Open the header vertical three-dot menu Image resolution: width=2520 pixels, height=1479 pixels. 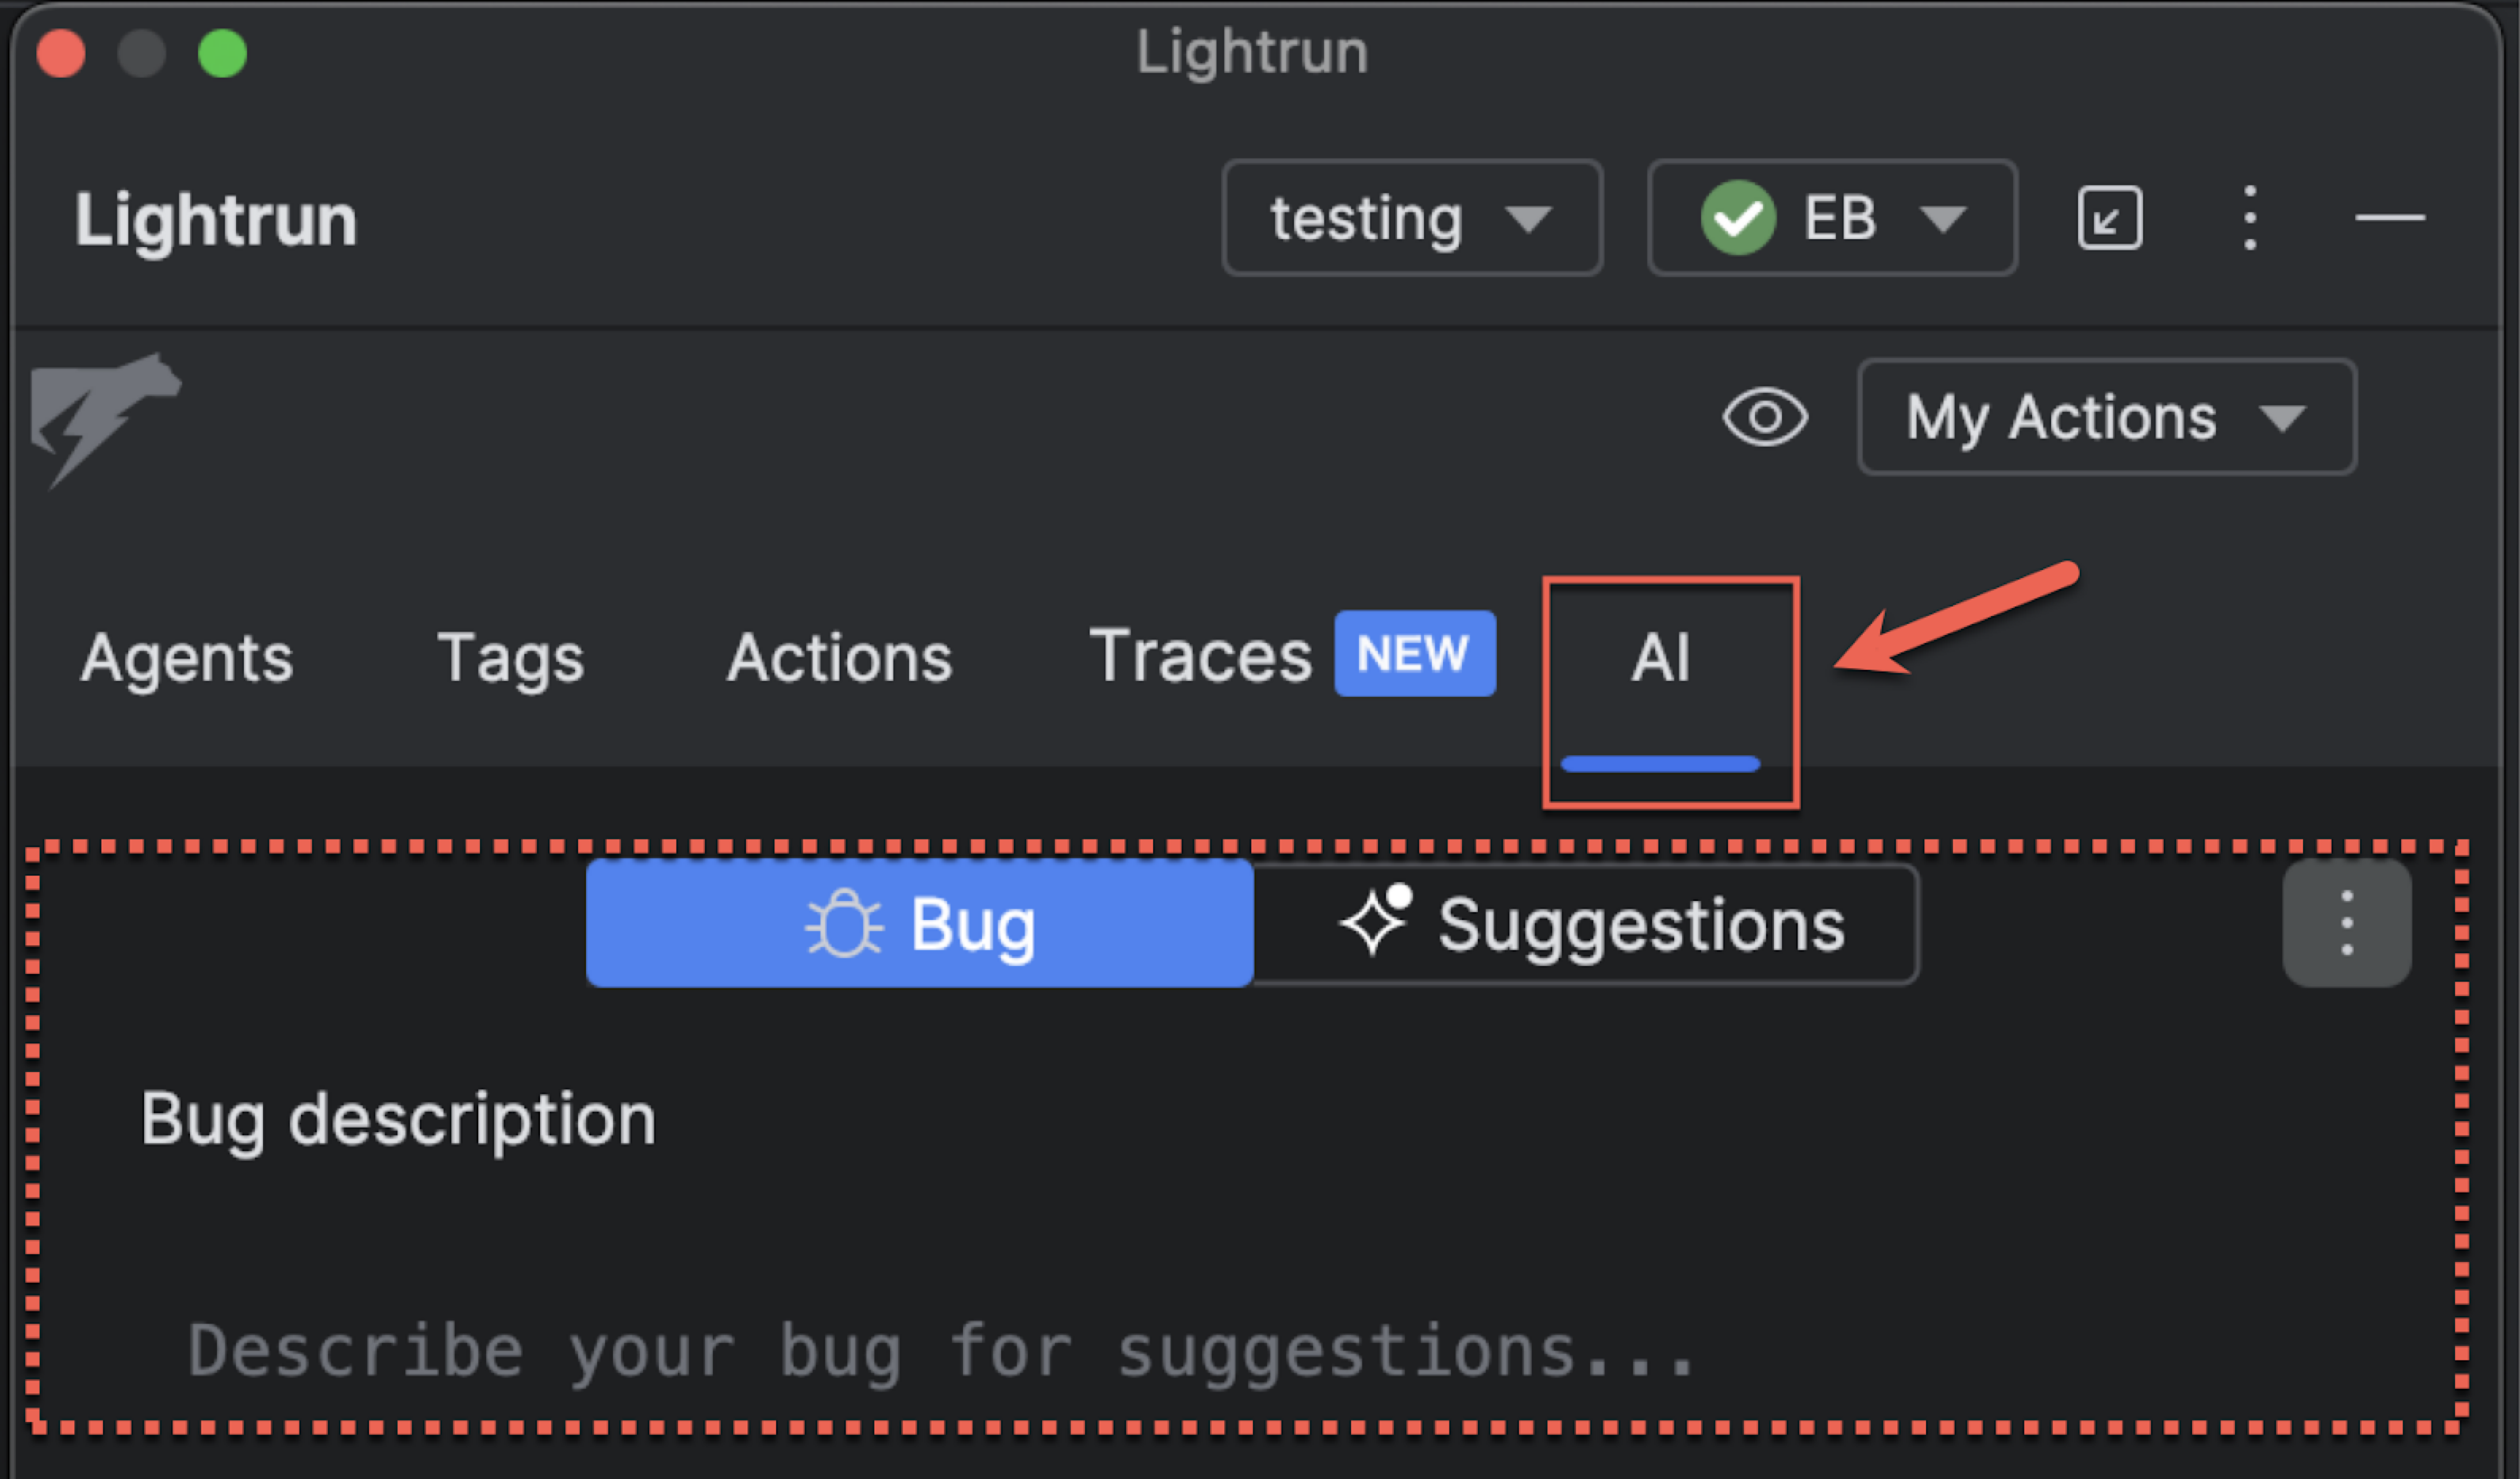(2249, 218)
